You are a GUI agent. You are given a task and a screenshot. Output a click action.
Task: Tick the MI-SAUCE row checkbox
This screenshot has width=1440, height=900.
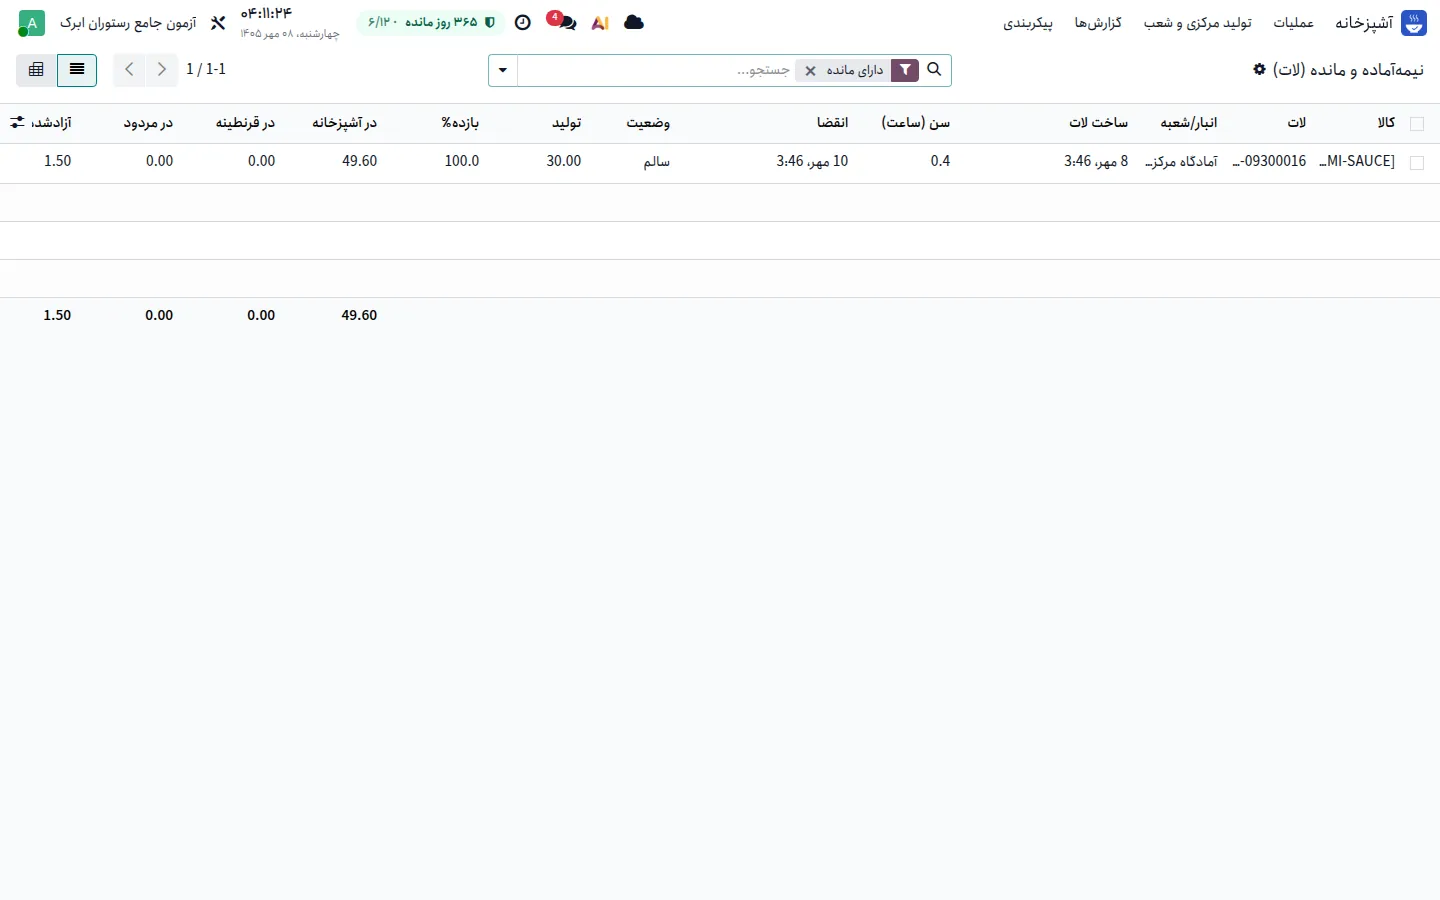click(x=1416, y=163)
